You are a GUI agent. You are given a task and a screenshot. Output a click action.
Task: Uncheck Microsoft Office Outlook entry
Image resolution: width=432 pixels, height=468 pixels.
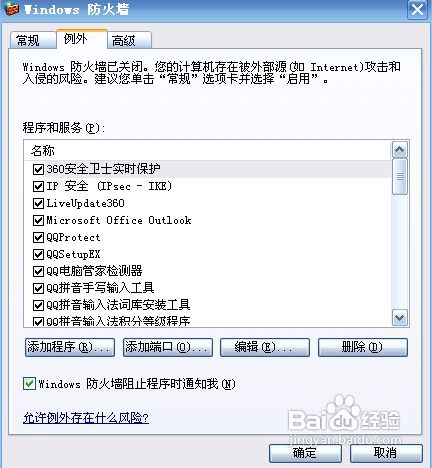pos(38,220)
